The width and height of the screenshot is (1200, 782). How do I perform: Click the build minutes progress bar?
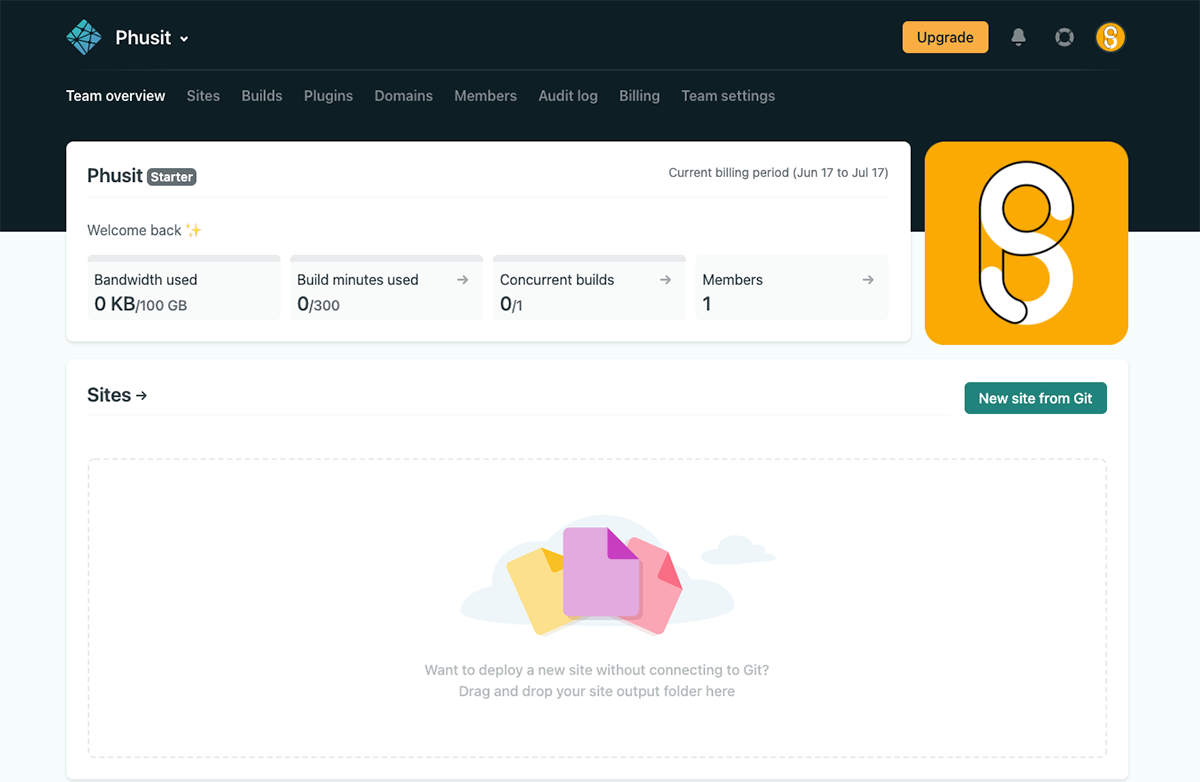386,258
